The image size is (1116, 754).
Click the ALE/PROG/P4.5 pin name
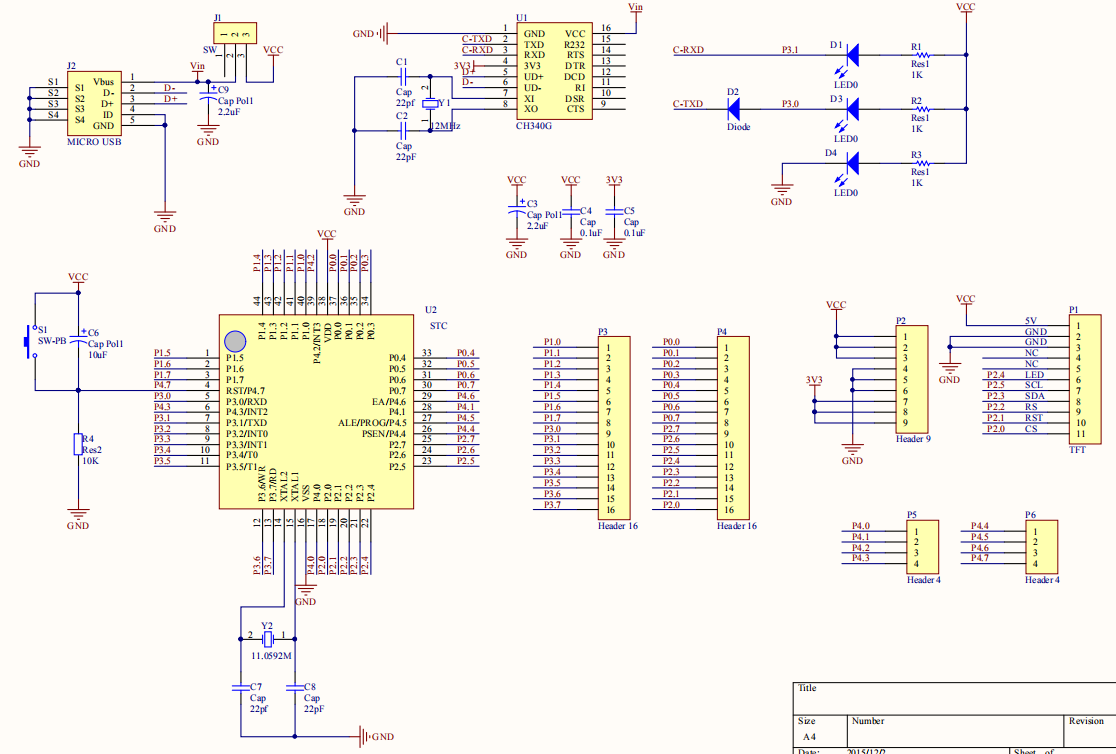coord(372,423)
